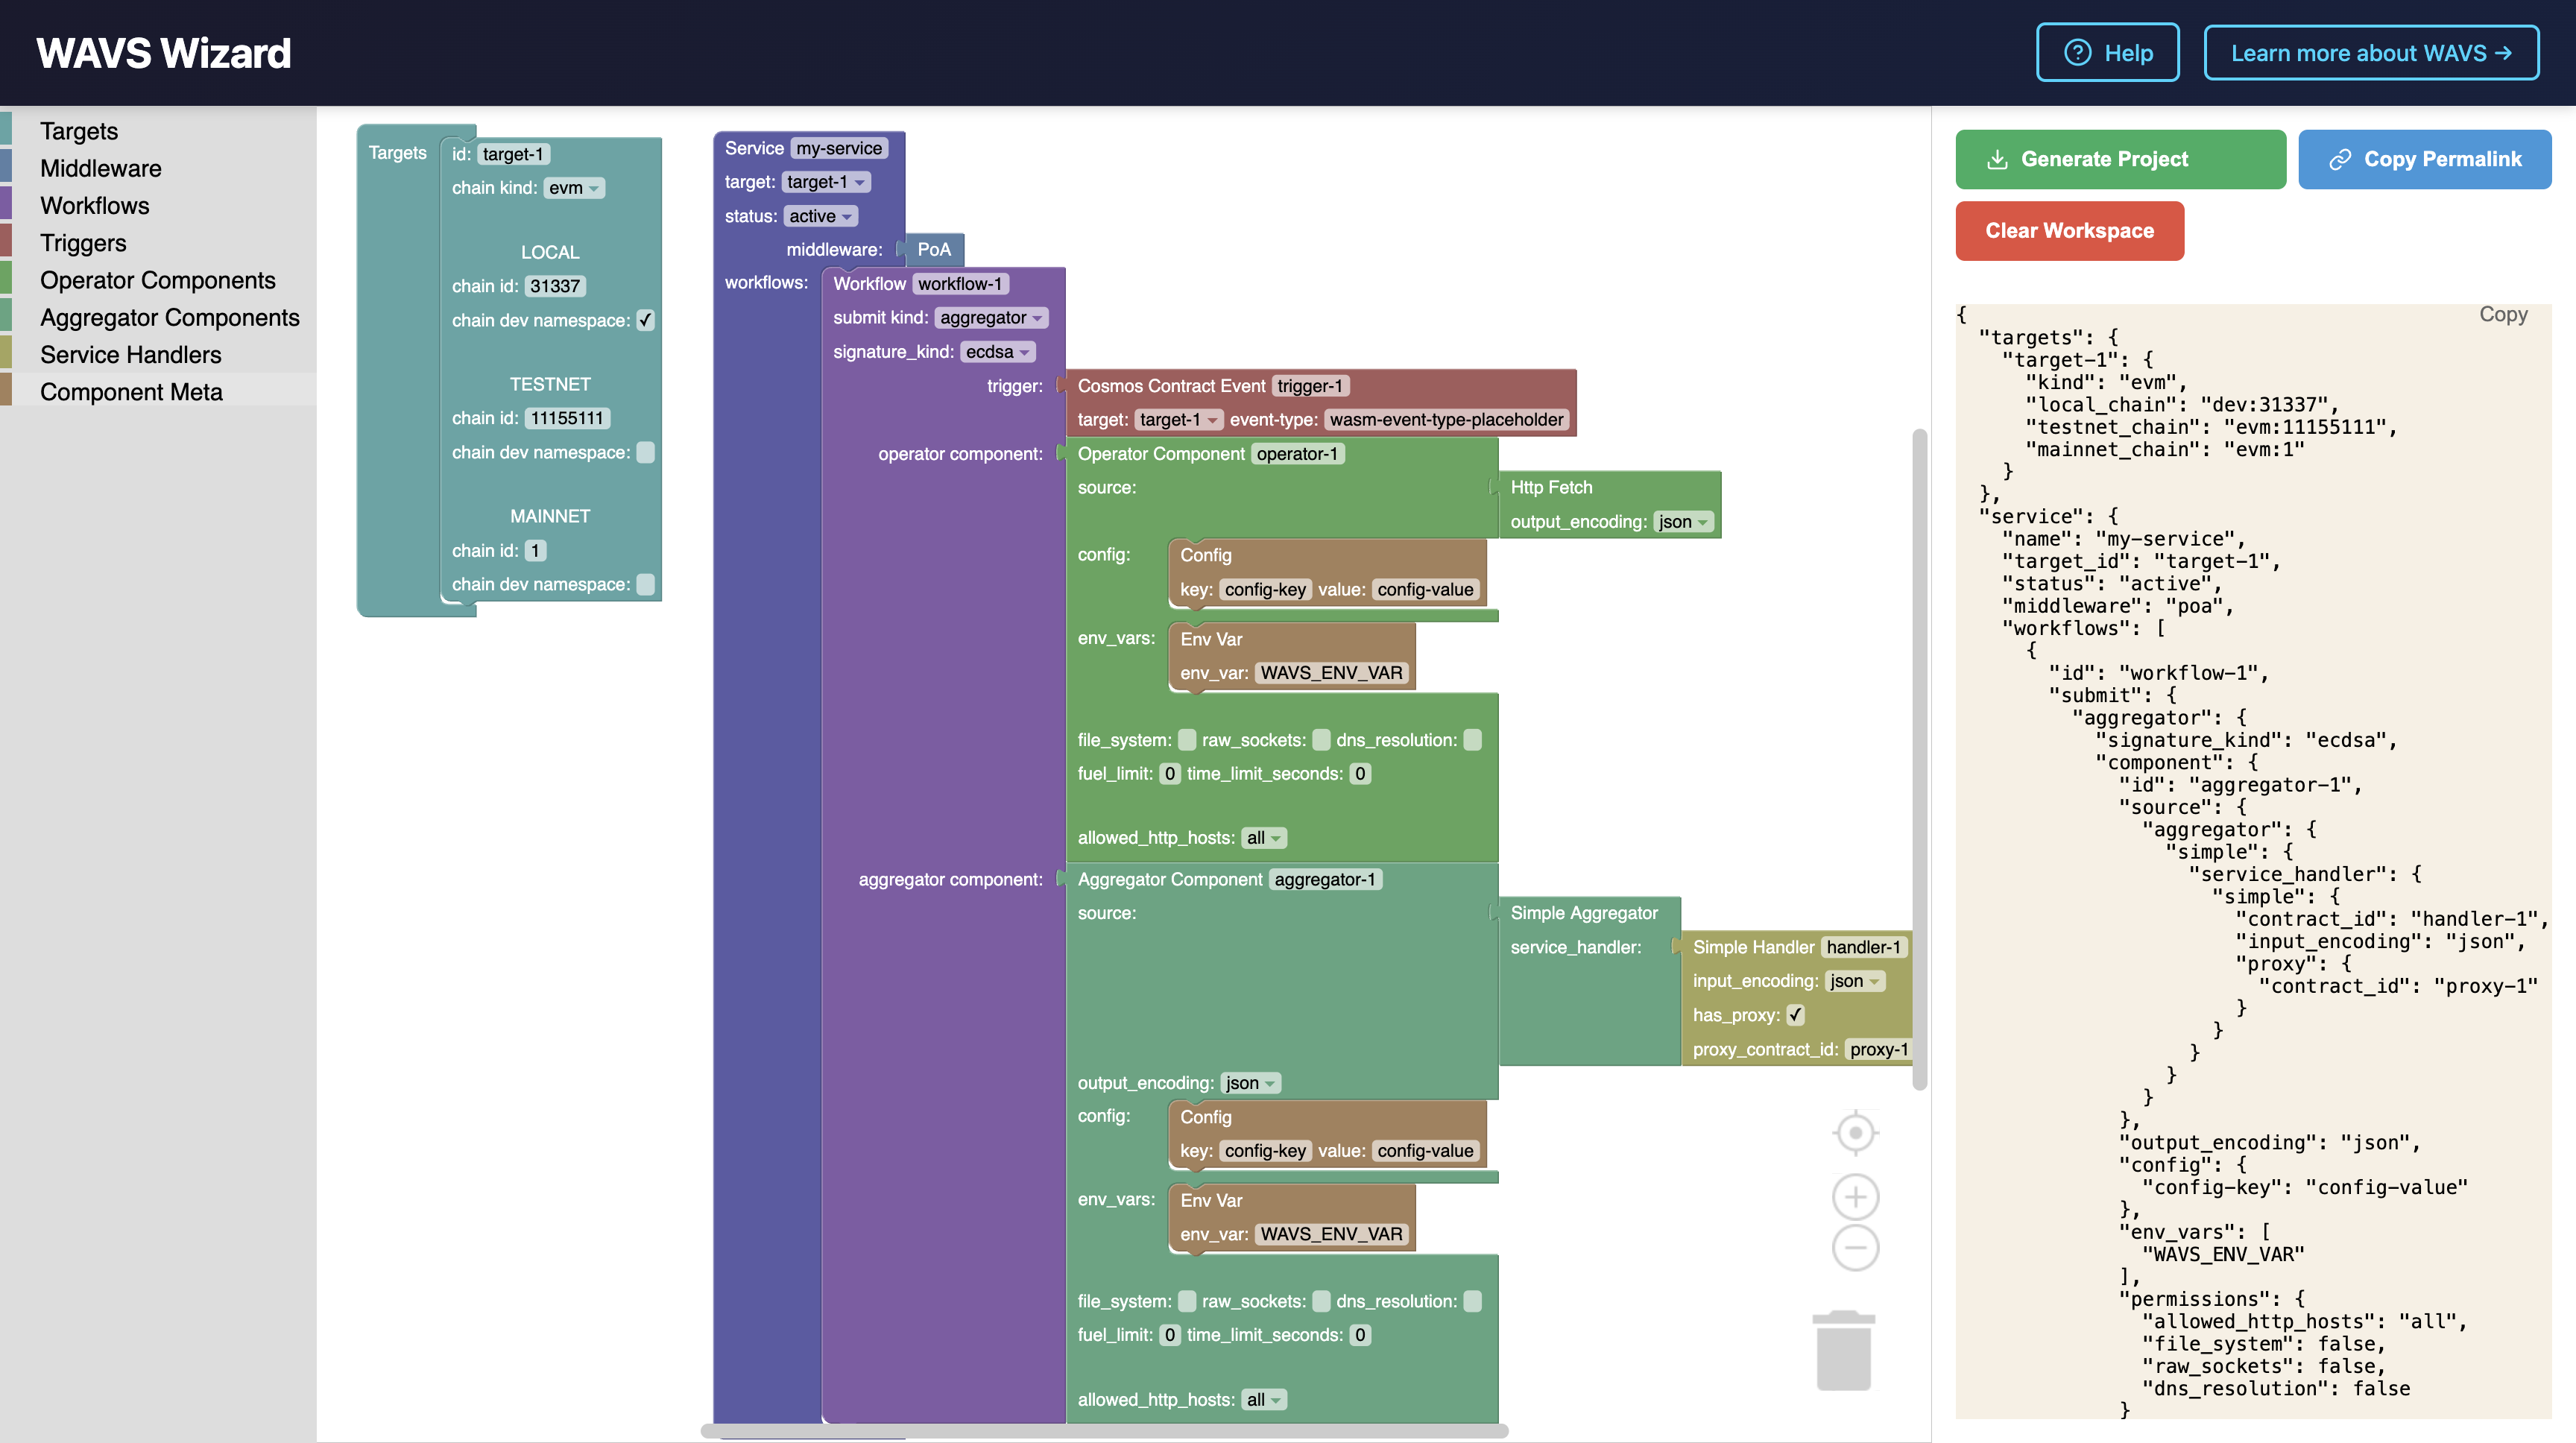2576x1443 pixels.
Task: Select Service Handlers category in toolbox
Action: pyautogui.click(x=130, y=355)
